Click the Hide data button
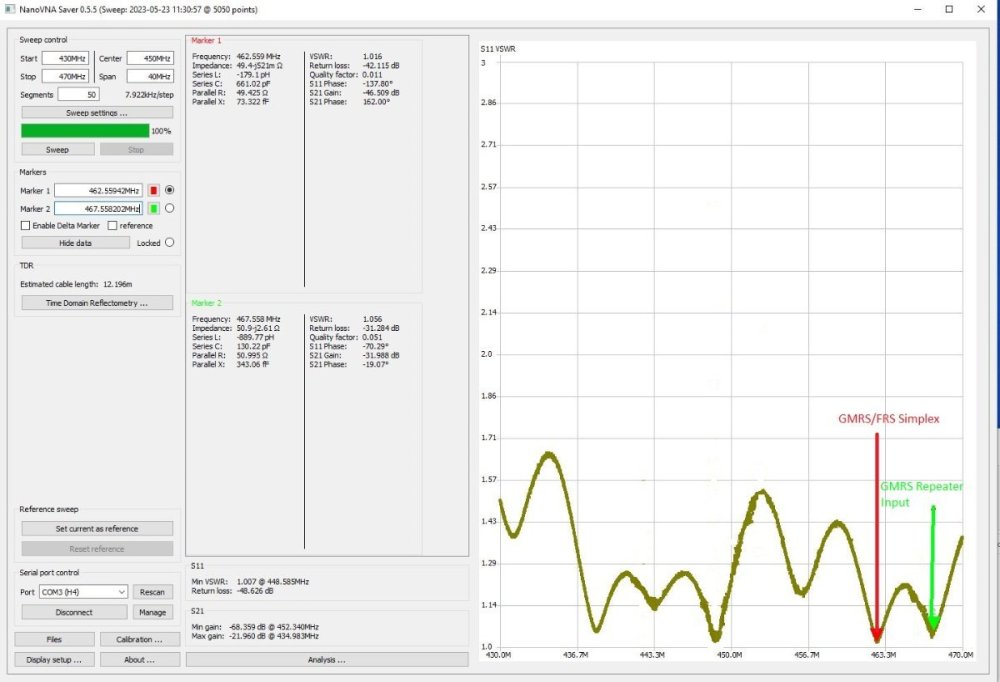The width and height of the screenshot is (1000, 682). [75, 242]
